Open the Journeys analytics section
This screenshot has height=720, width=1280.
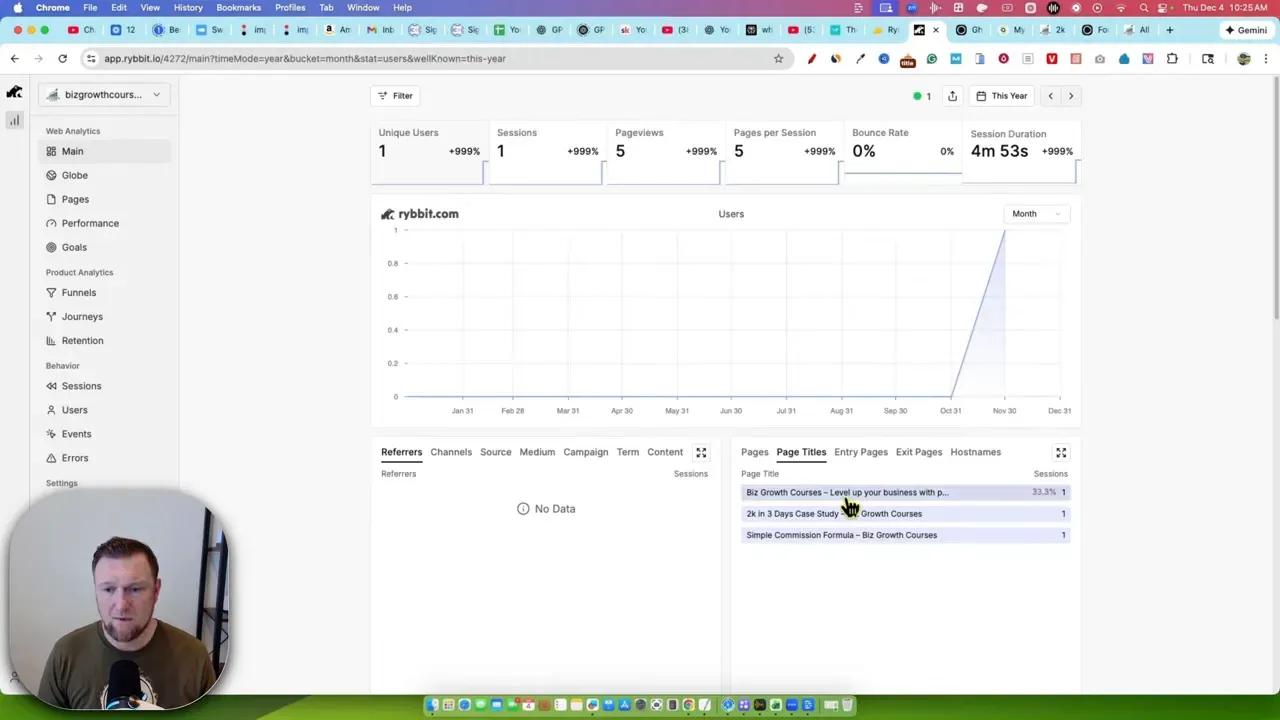click(x=82, y=316)
